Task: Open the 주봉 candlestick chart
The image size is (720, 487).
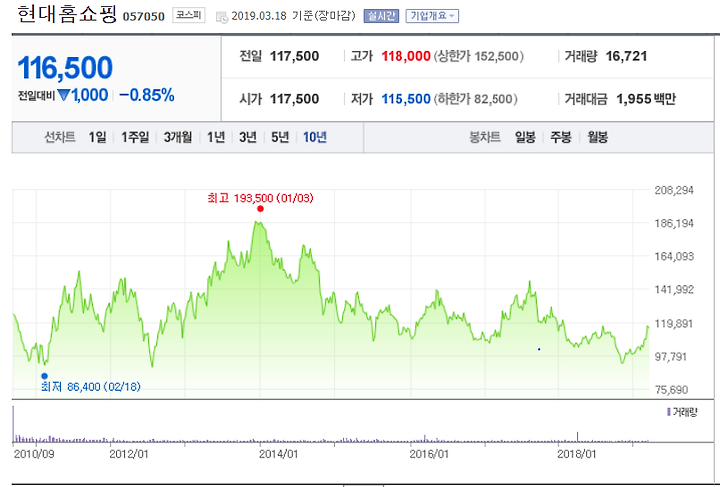Action: tap(561, 137)
